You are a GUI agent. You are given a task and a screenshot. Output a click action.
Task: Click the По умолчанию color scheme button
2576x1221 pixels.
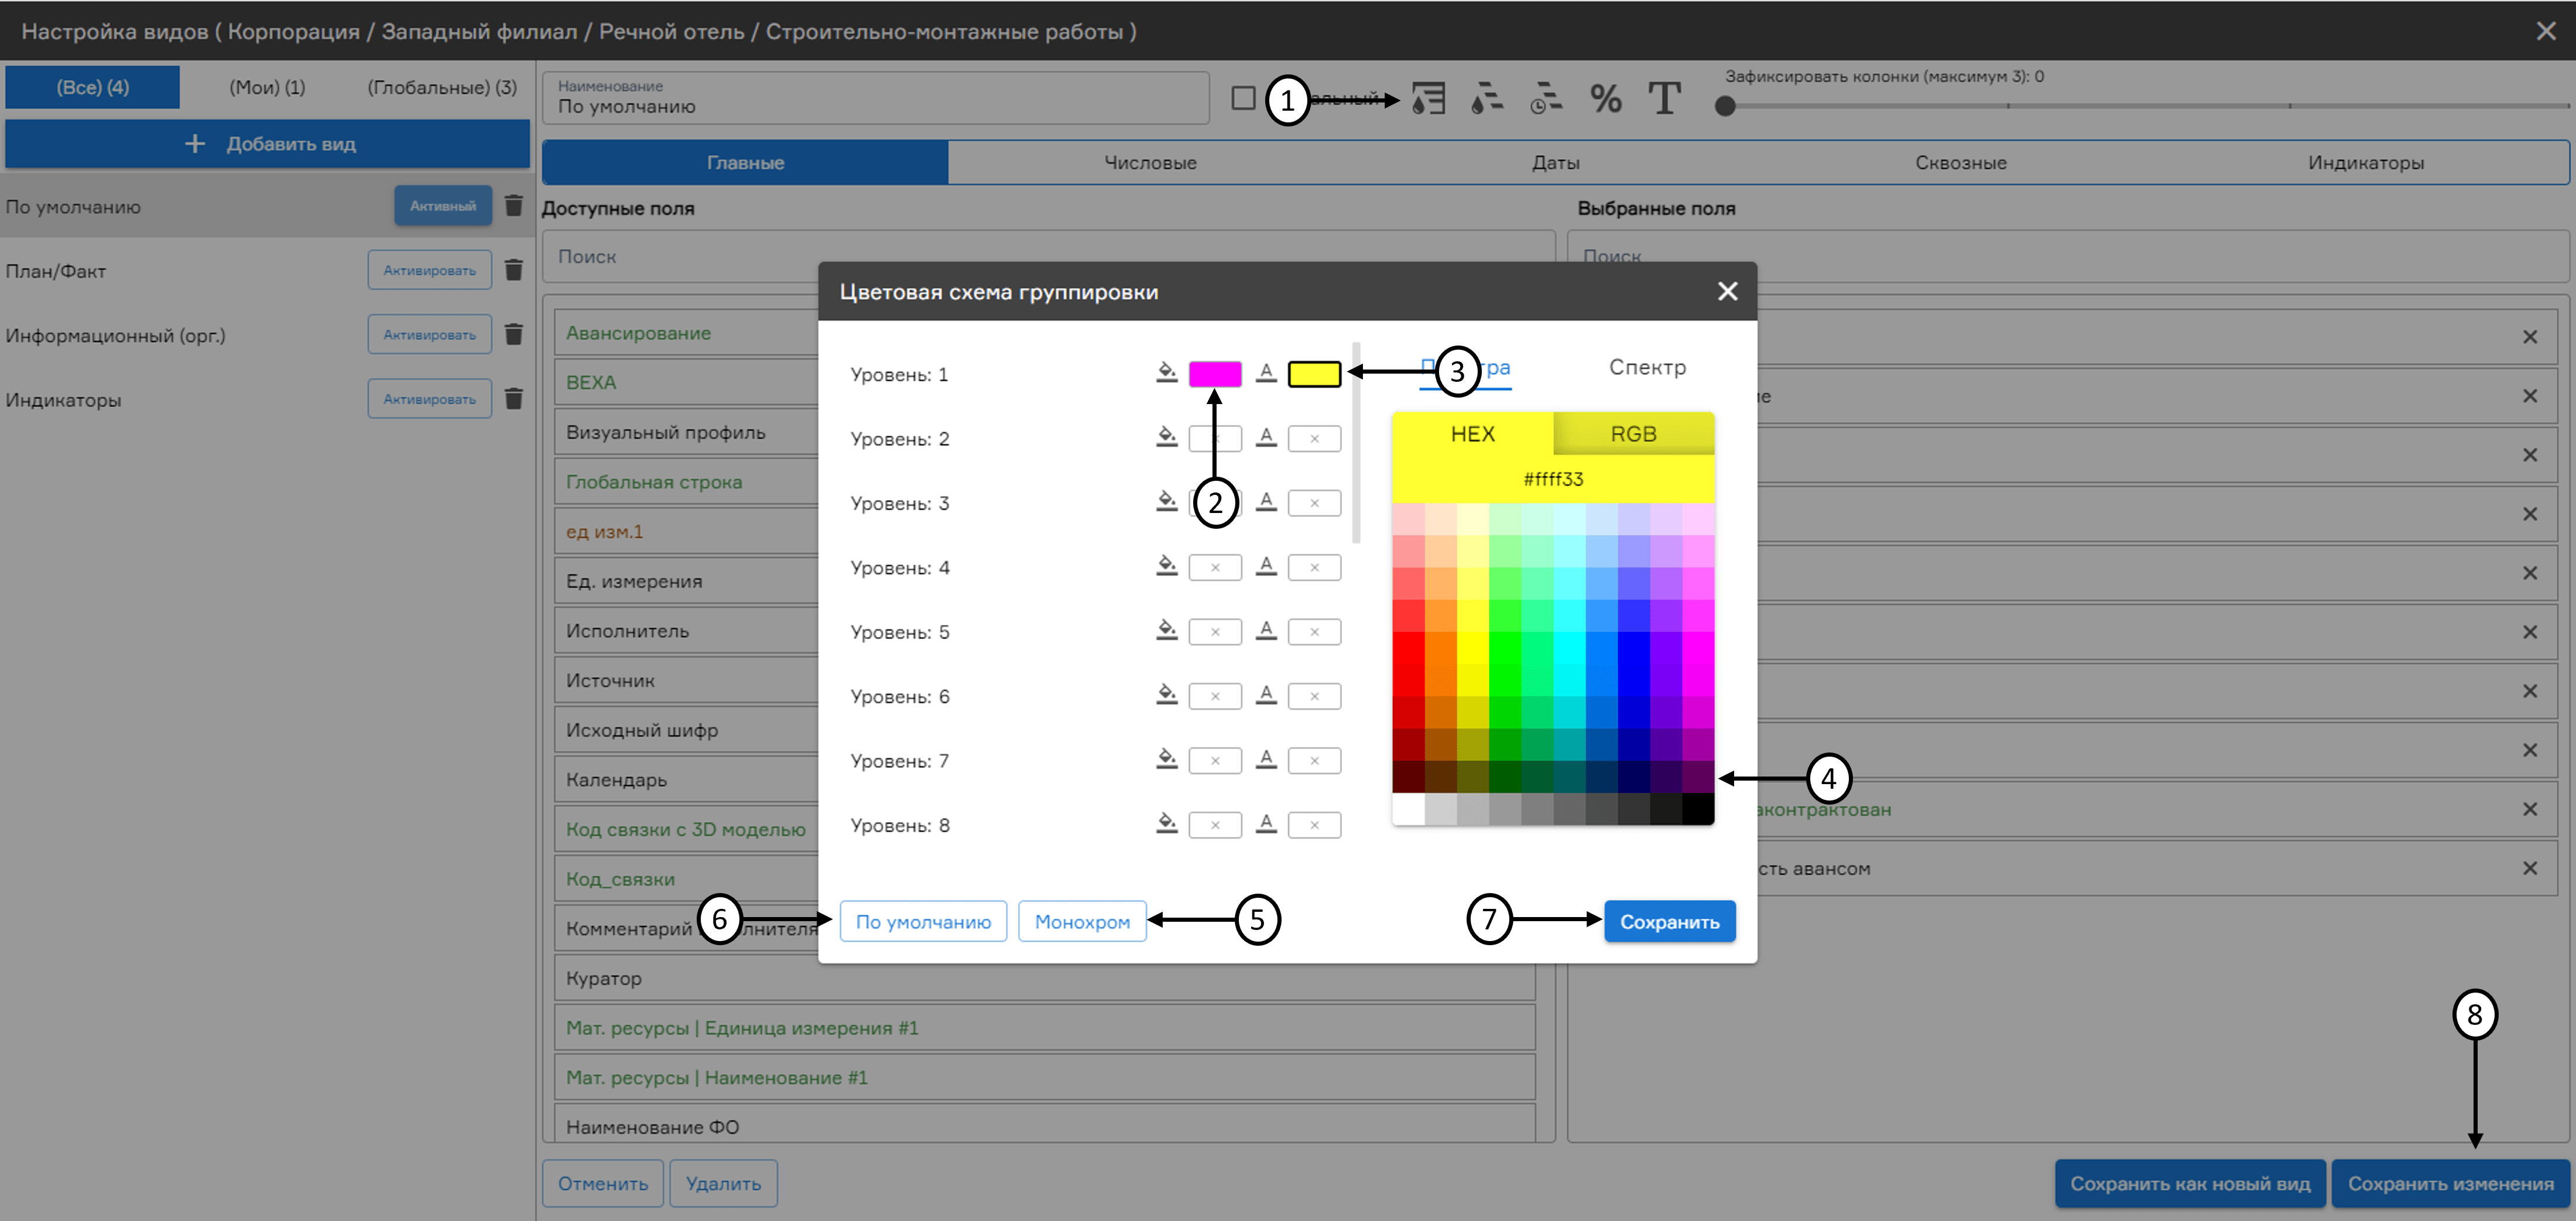[x=923, y=921]
